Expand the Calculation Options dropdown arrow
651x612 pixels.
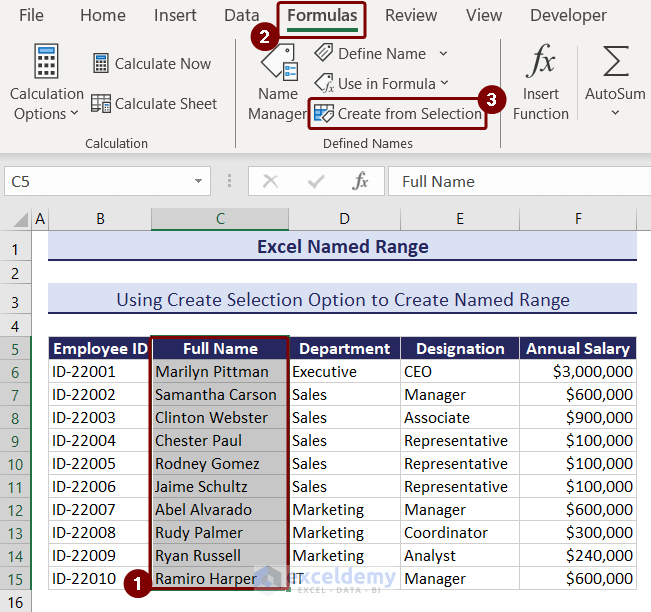coord(74,113)
